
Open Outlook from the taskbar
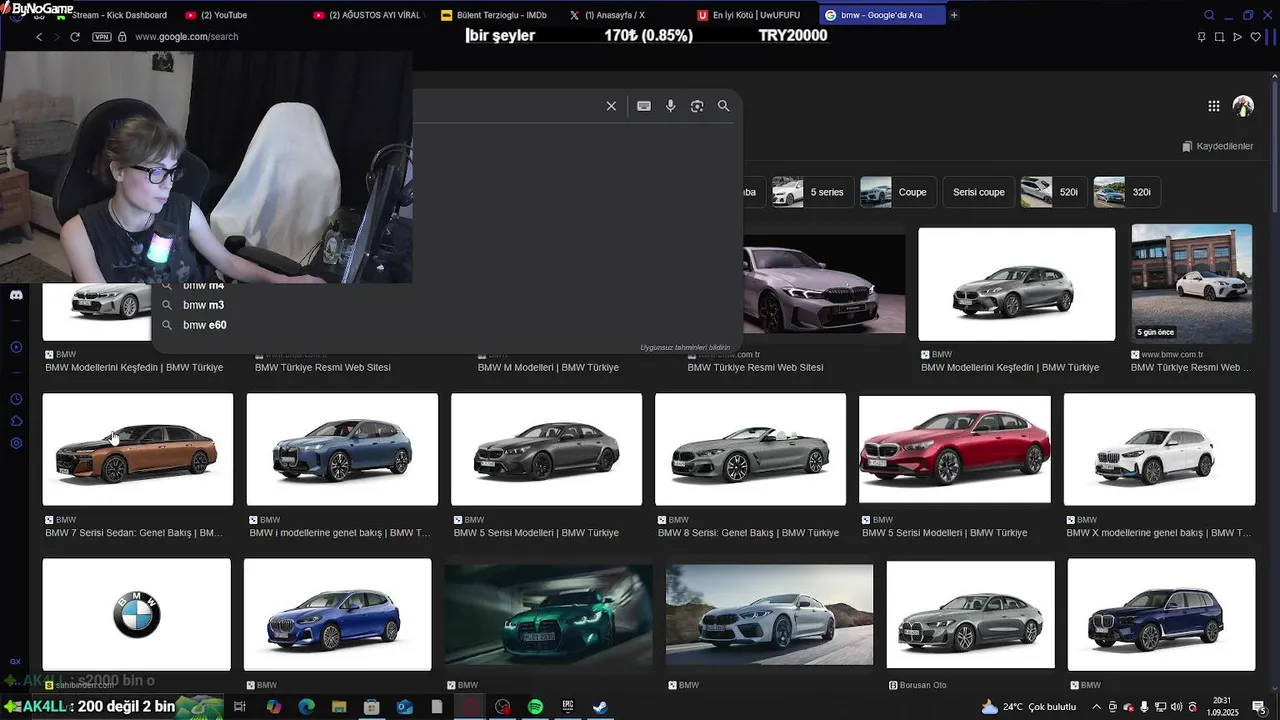point(404,707)
